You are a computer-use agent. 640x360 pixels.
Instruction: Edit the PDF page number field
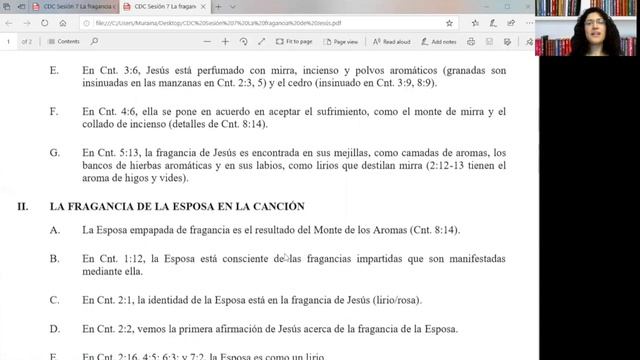pos(8,42)
